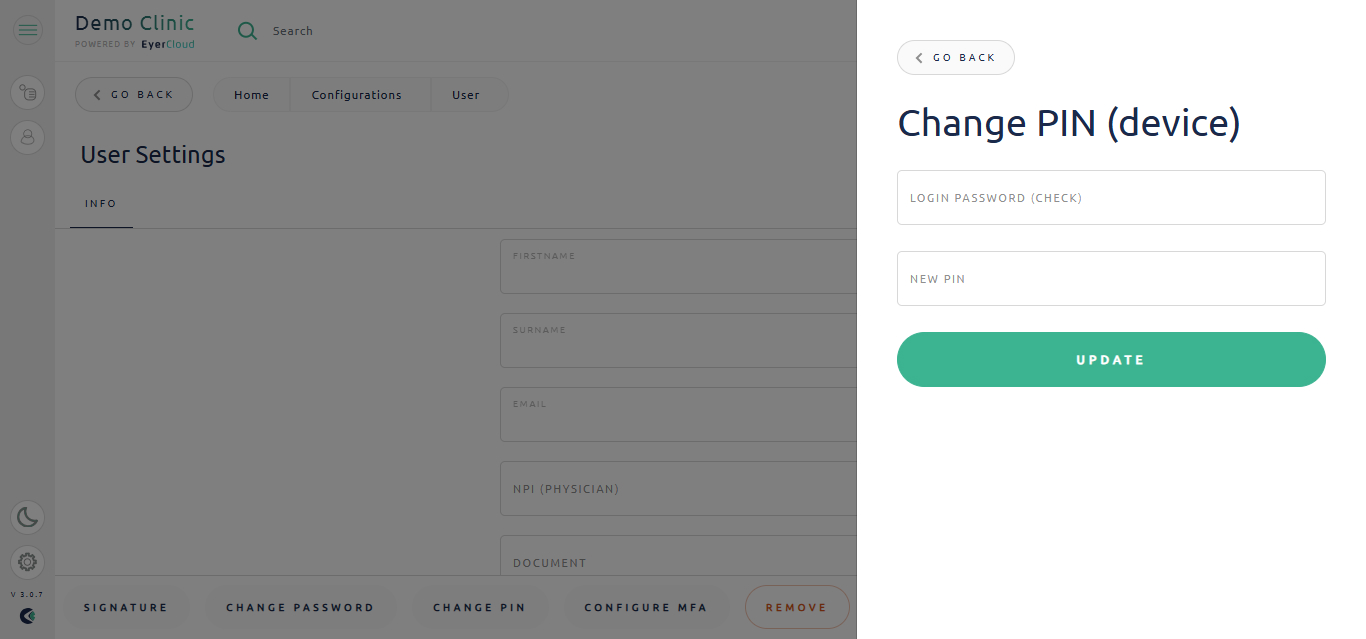Open the patient profile sidebar icon
Screen dimensions: 1366x639
pos(28,137)
